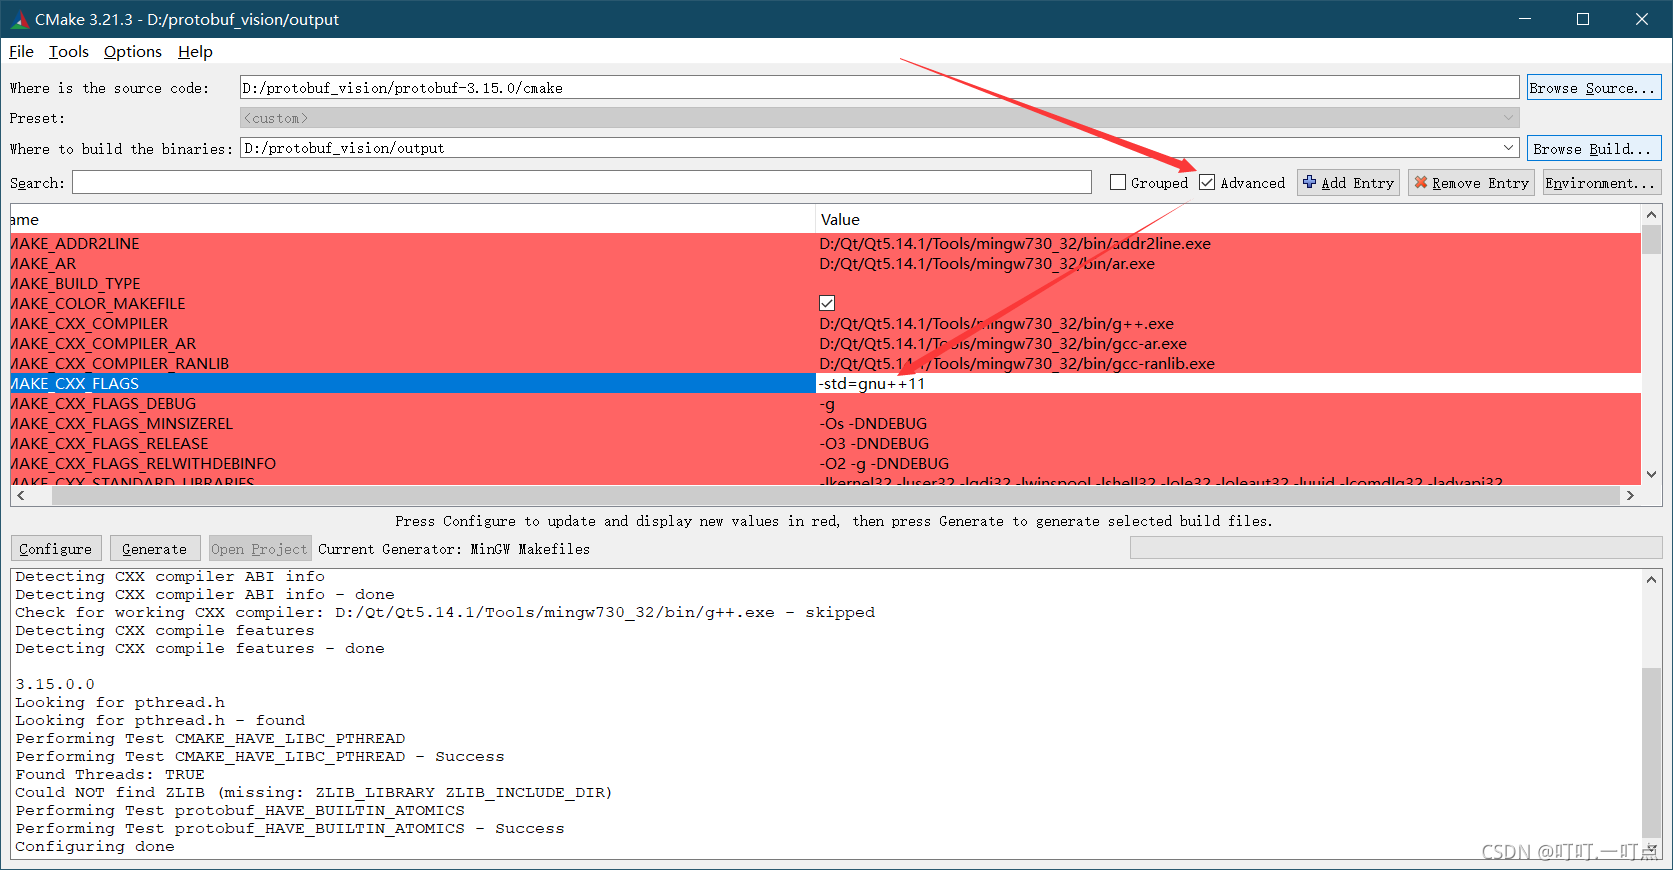Click the output log vertical scrollbar thumb
Viewport: 1673px width, 870px height.
[x=1651, y=754]
